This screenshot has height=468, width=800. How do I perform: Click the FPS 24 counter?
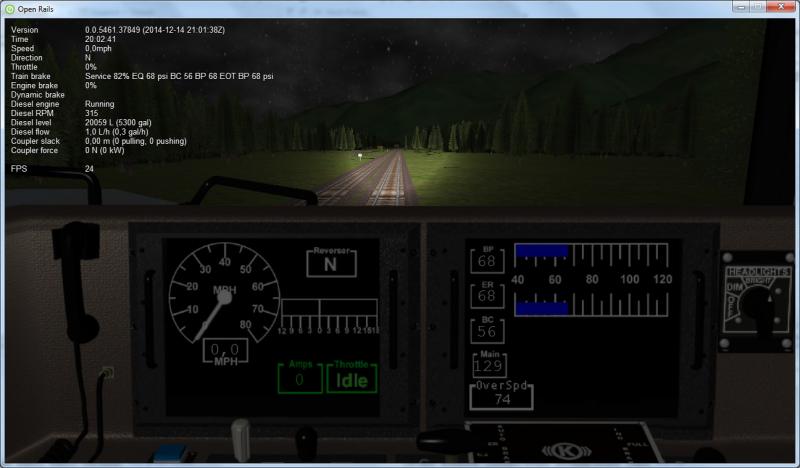pos(52,168)
